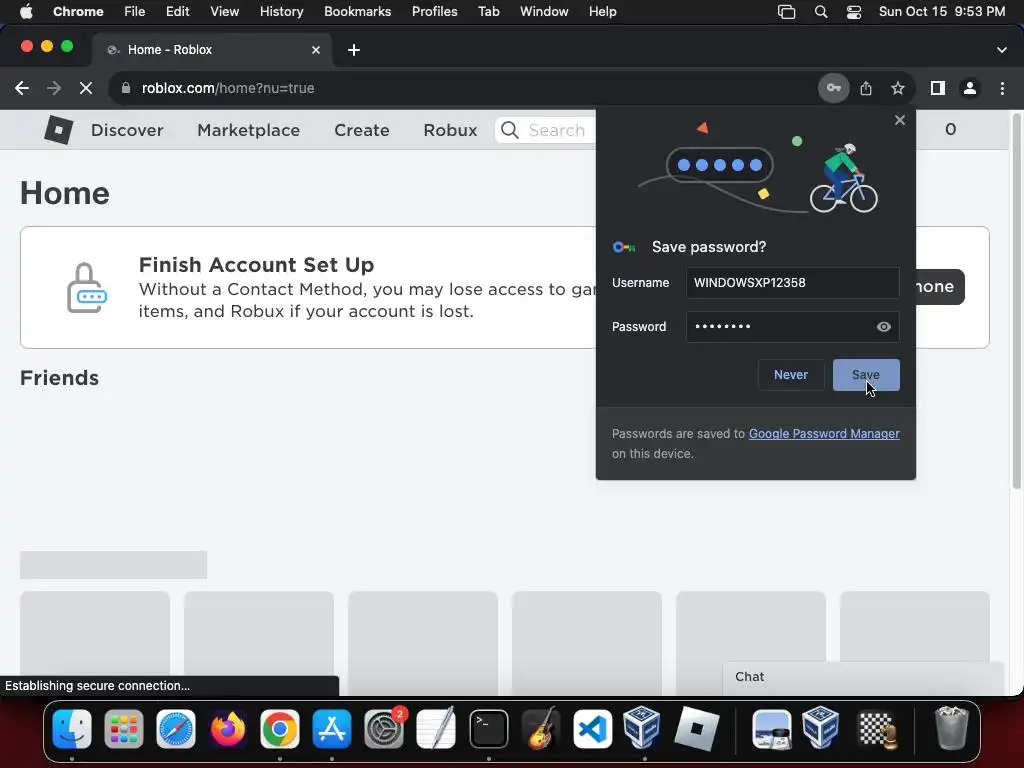Open Control Center in menu bar
Viewport: 1024px width, 768px height.
click(x=854, y=12)
